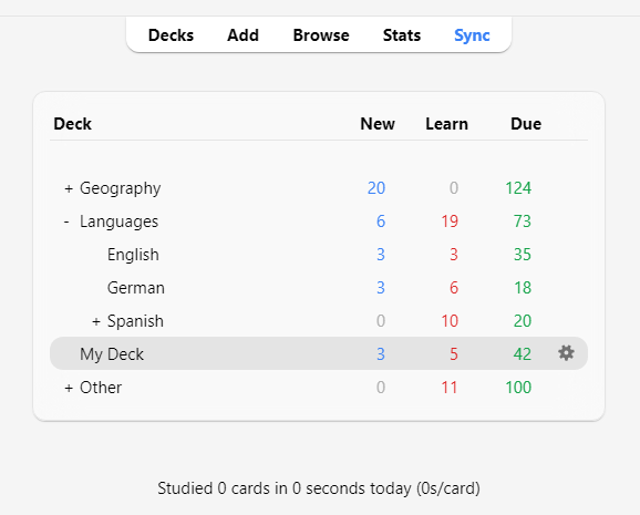The width and height of the screenshot is (640, 515).
Task: Click Geography's learn count 0
Action: [454, 189]
